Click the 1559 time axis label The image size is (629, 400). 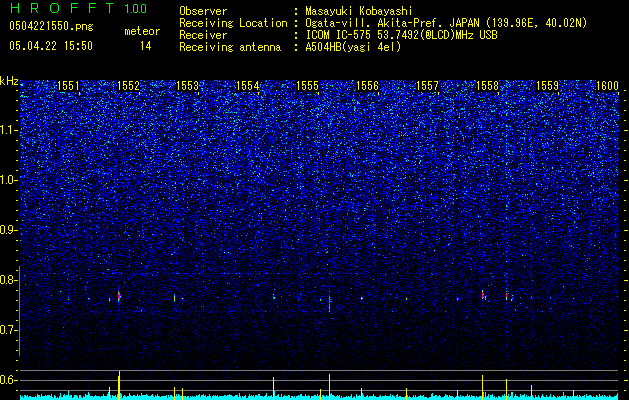(x=548, y=86)
